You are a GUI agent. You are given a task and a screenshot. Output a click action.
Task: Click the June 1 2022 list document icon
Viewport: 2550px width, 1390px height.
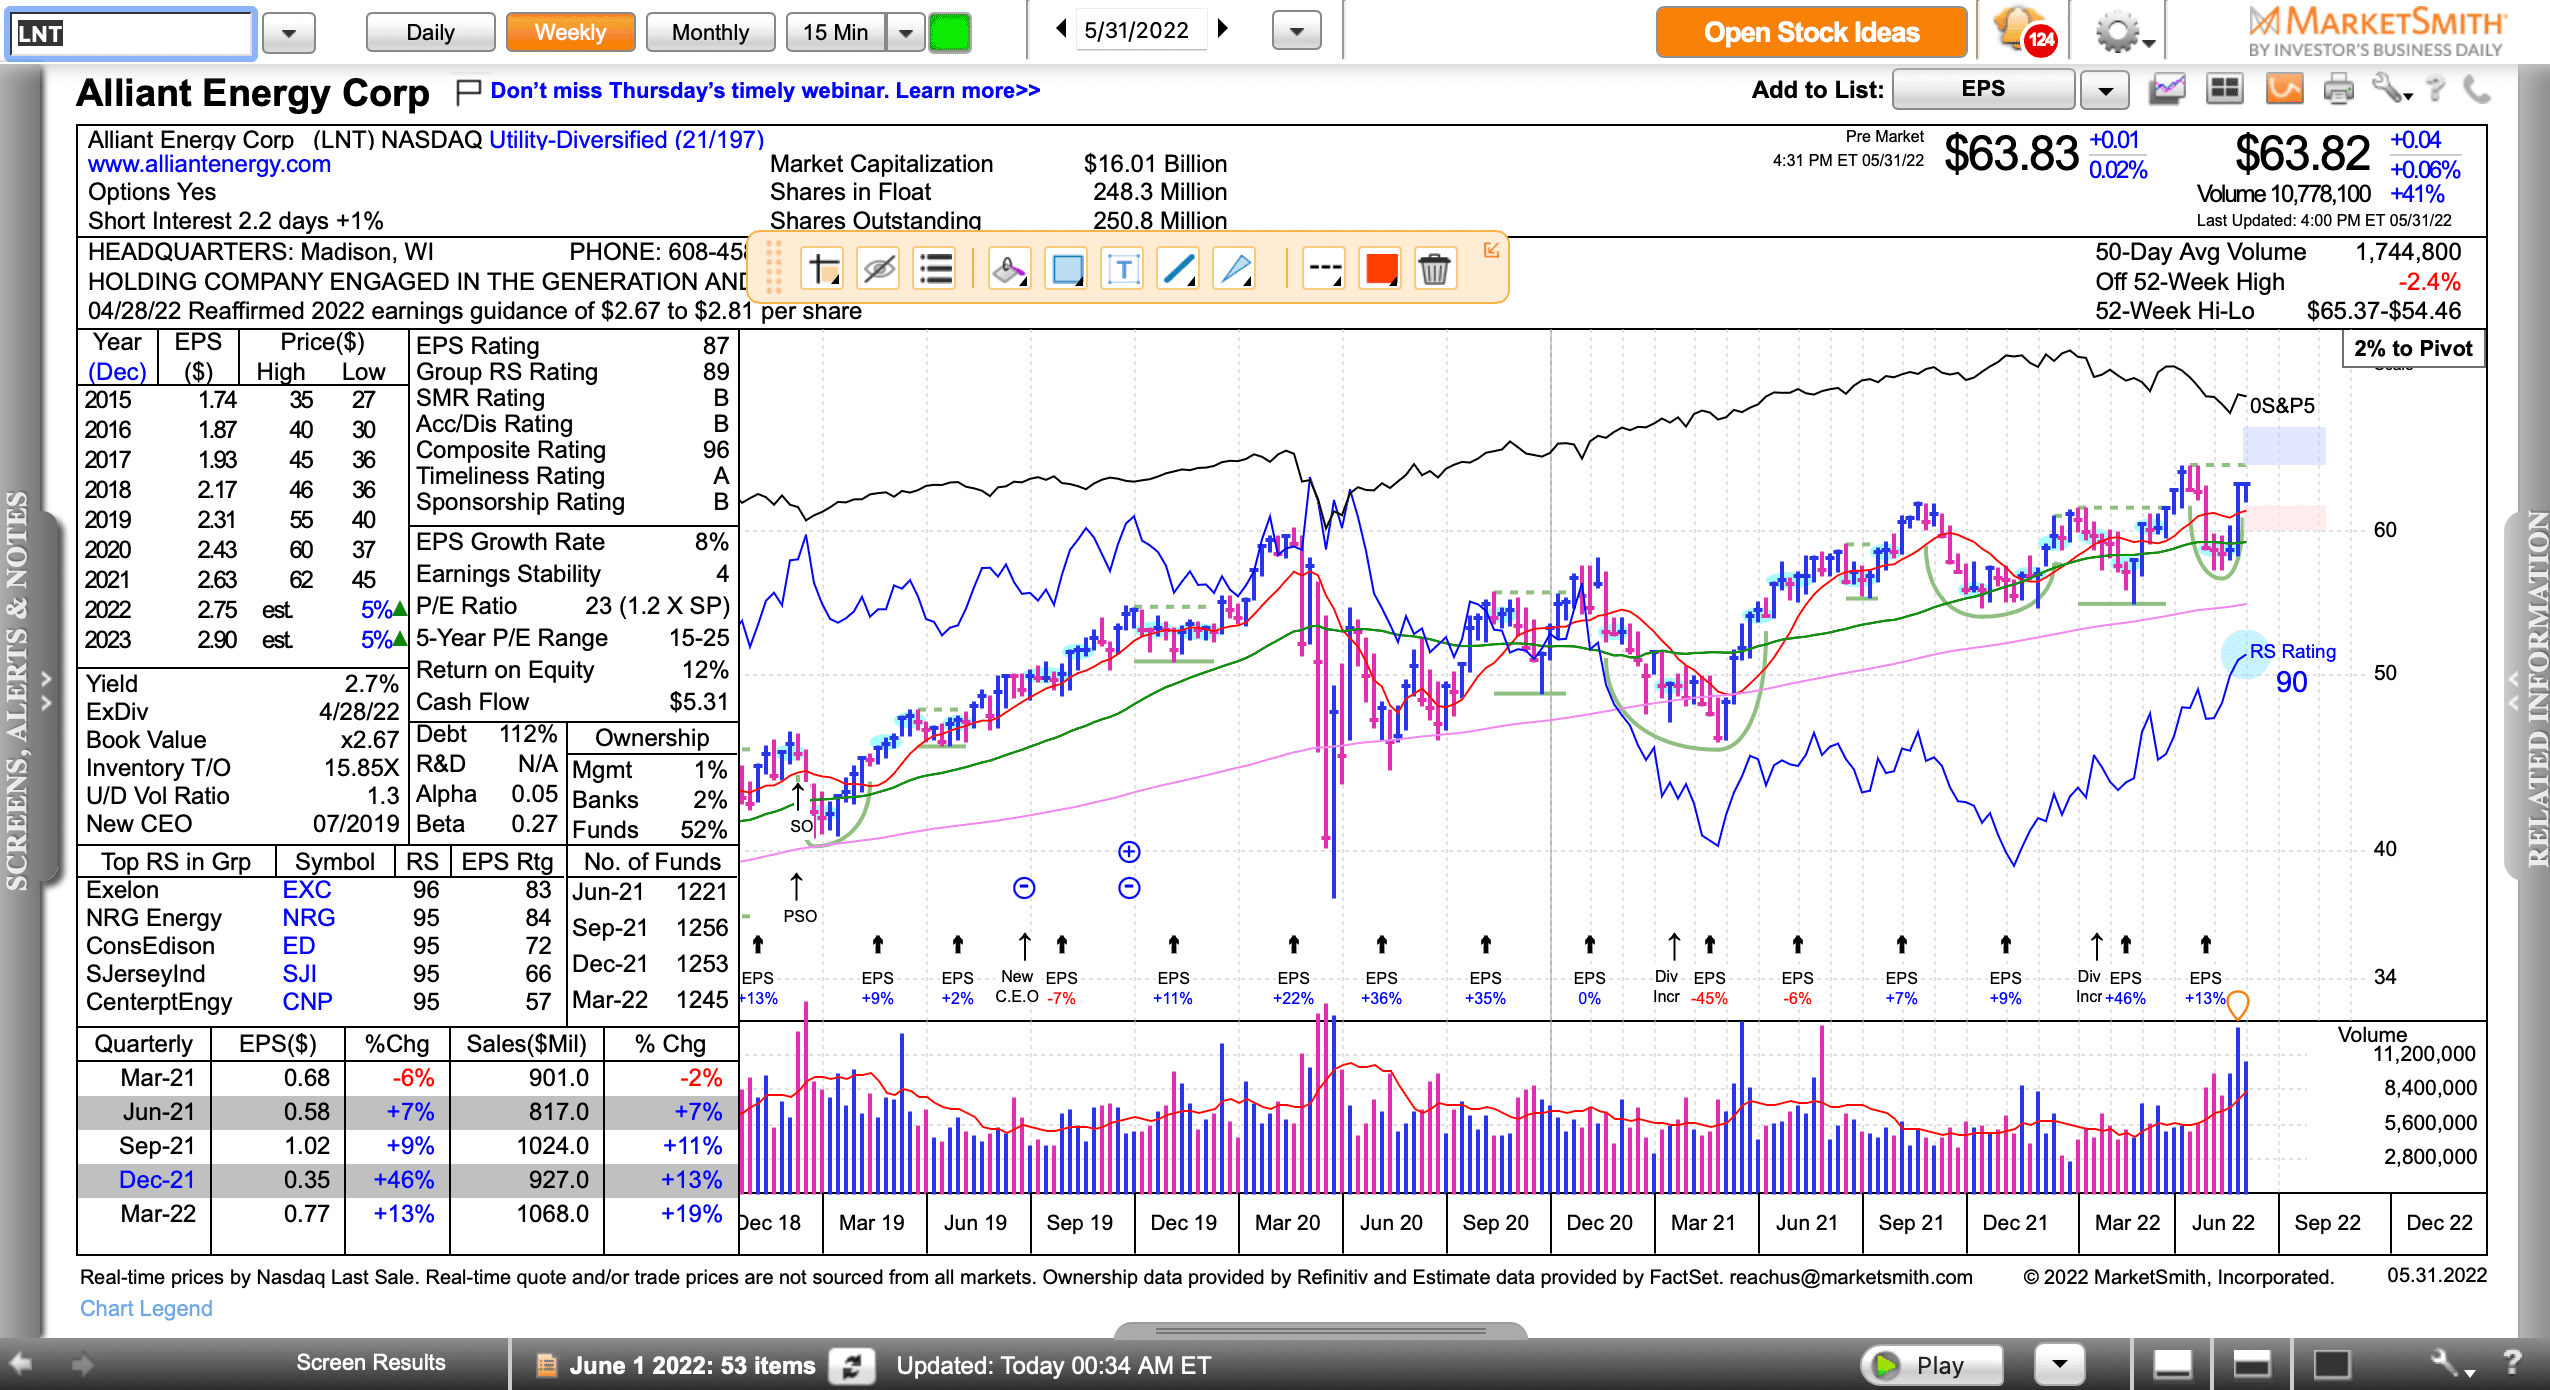tap(546, 1366)
